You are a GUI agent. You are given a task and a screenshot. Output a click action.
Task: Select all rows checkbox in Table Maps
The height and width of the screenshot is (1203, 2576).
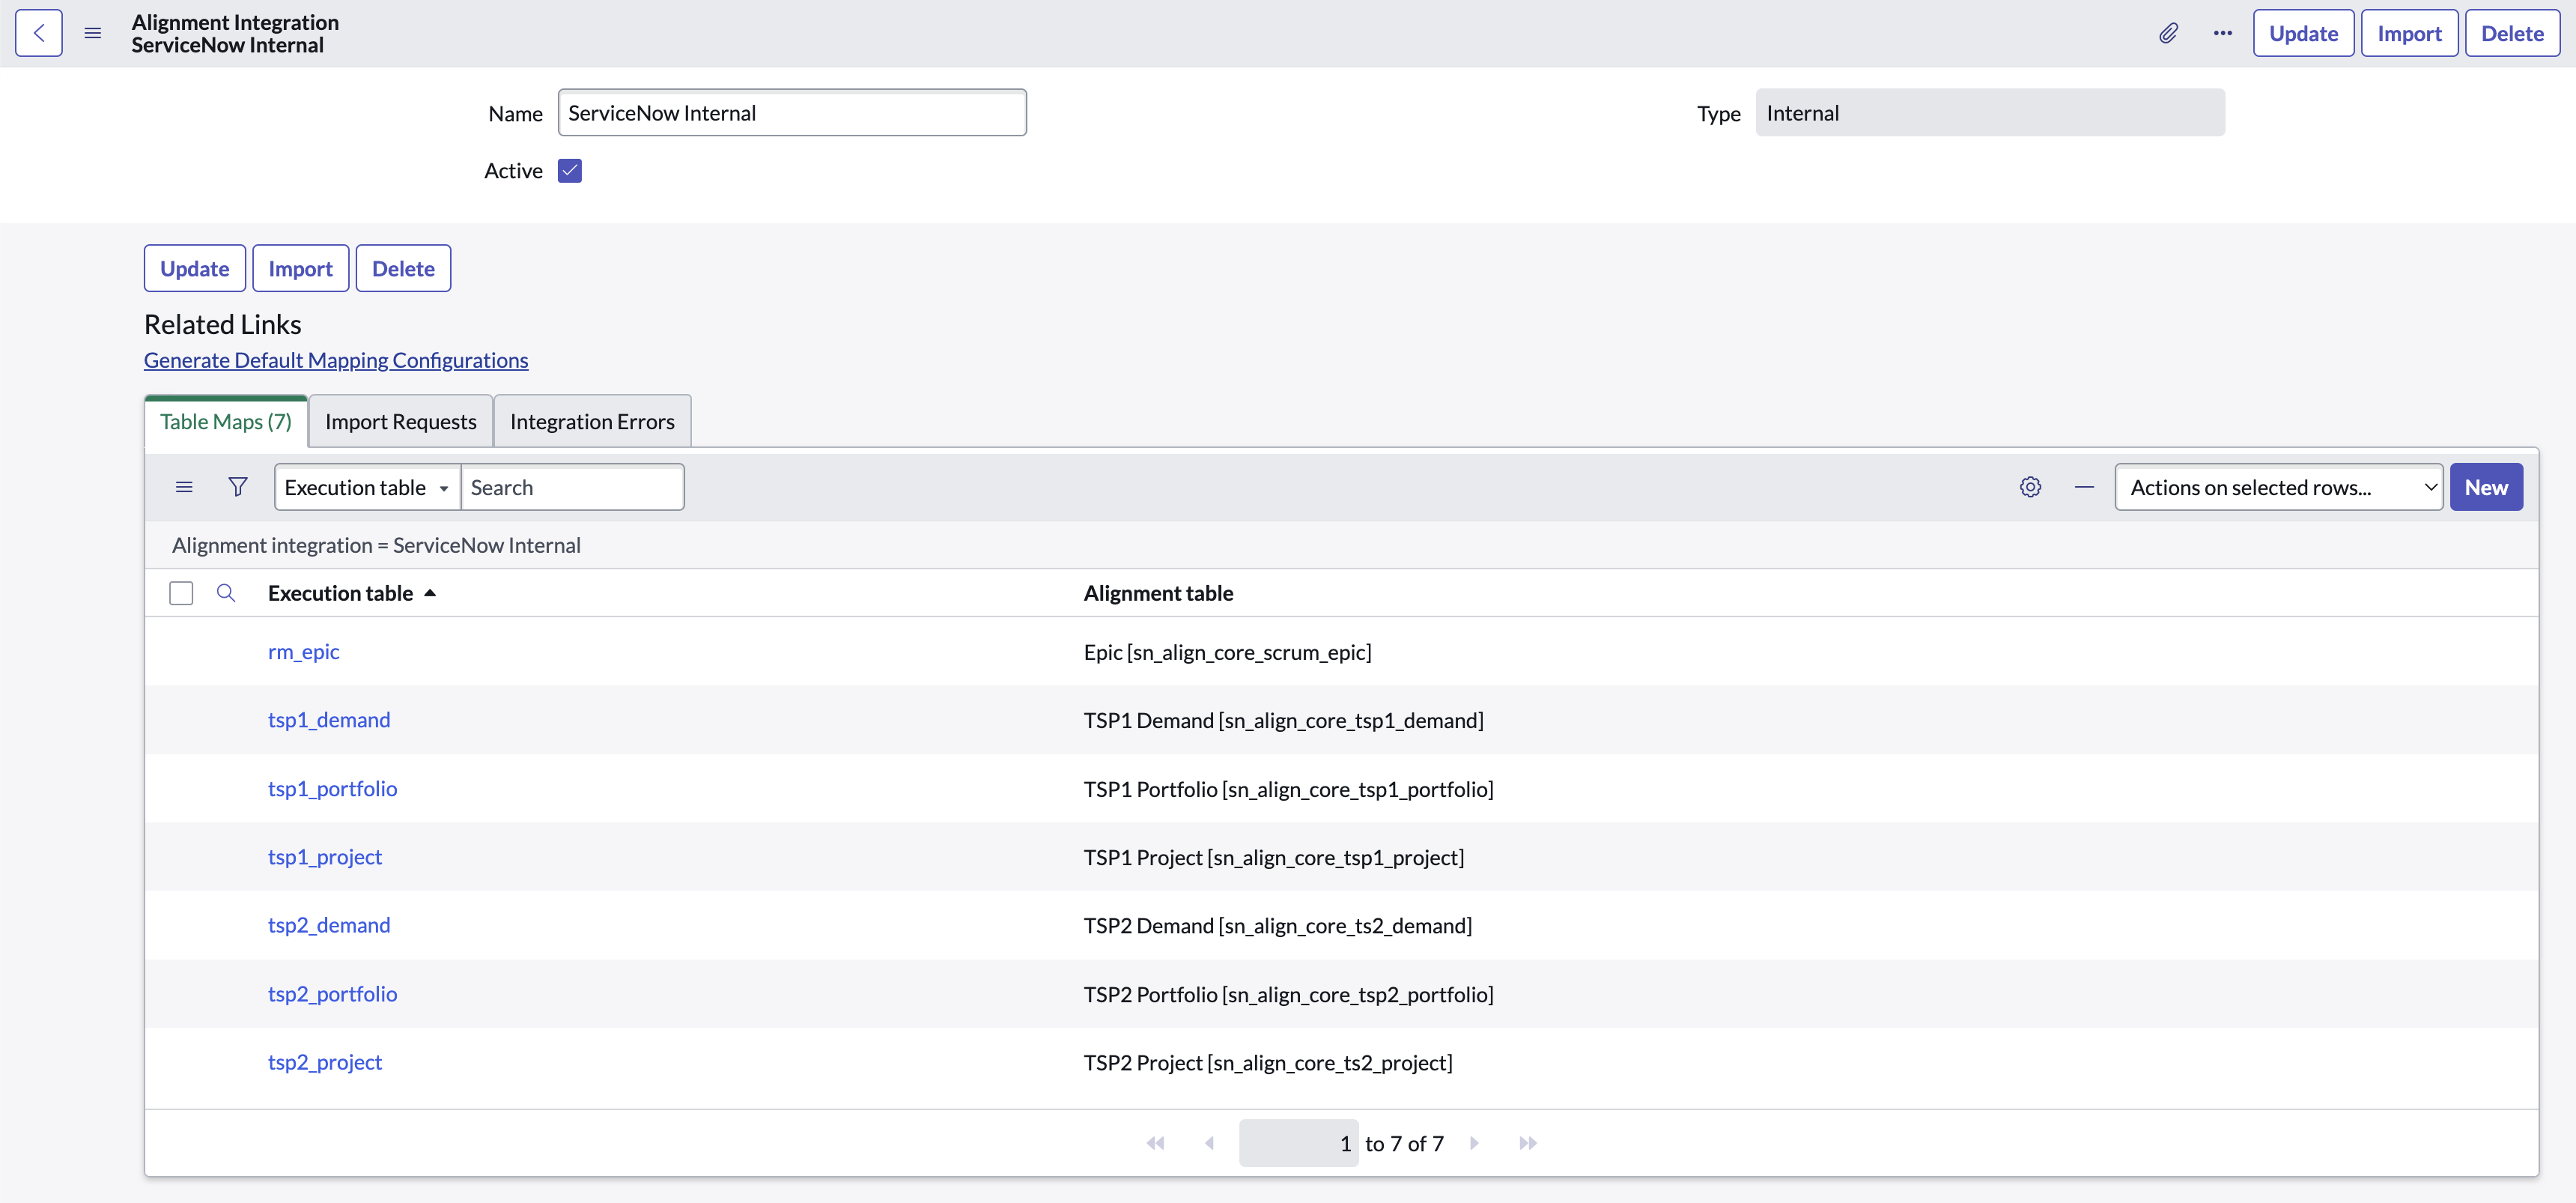[x=181, y=593]
